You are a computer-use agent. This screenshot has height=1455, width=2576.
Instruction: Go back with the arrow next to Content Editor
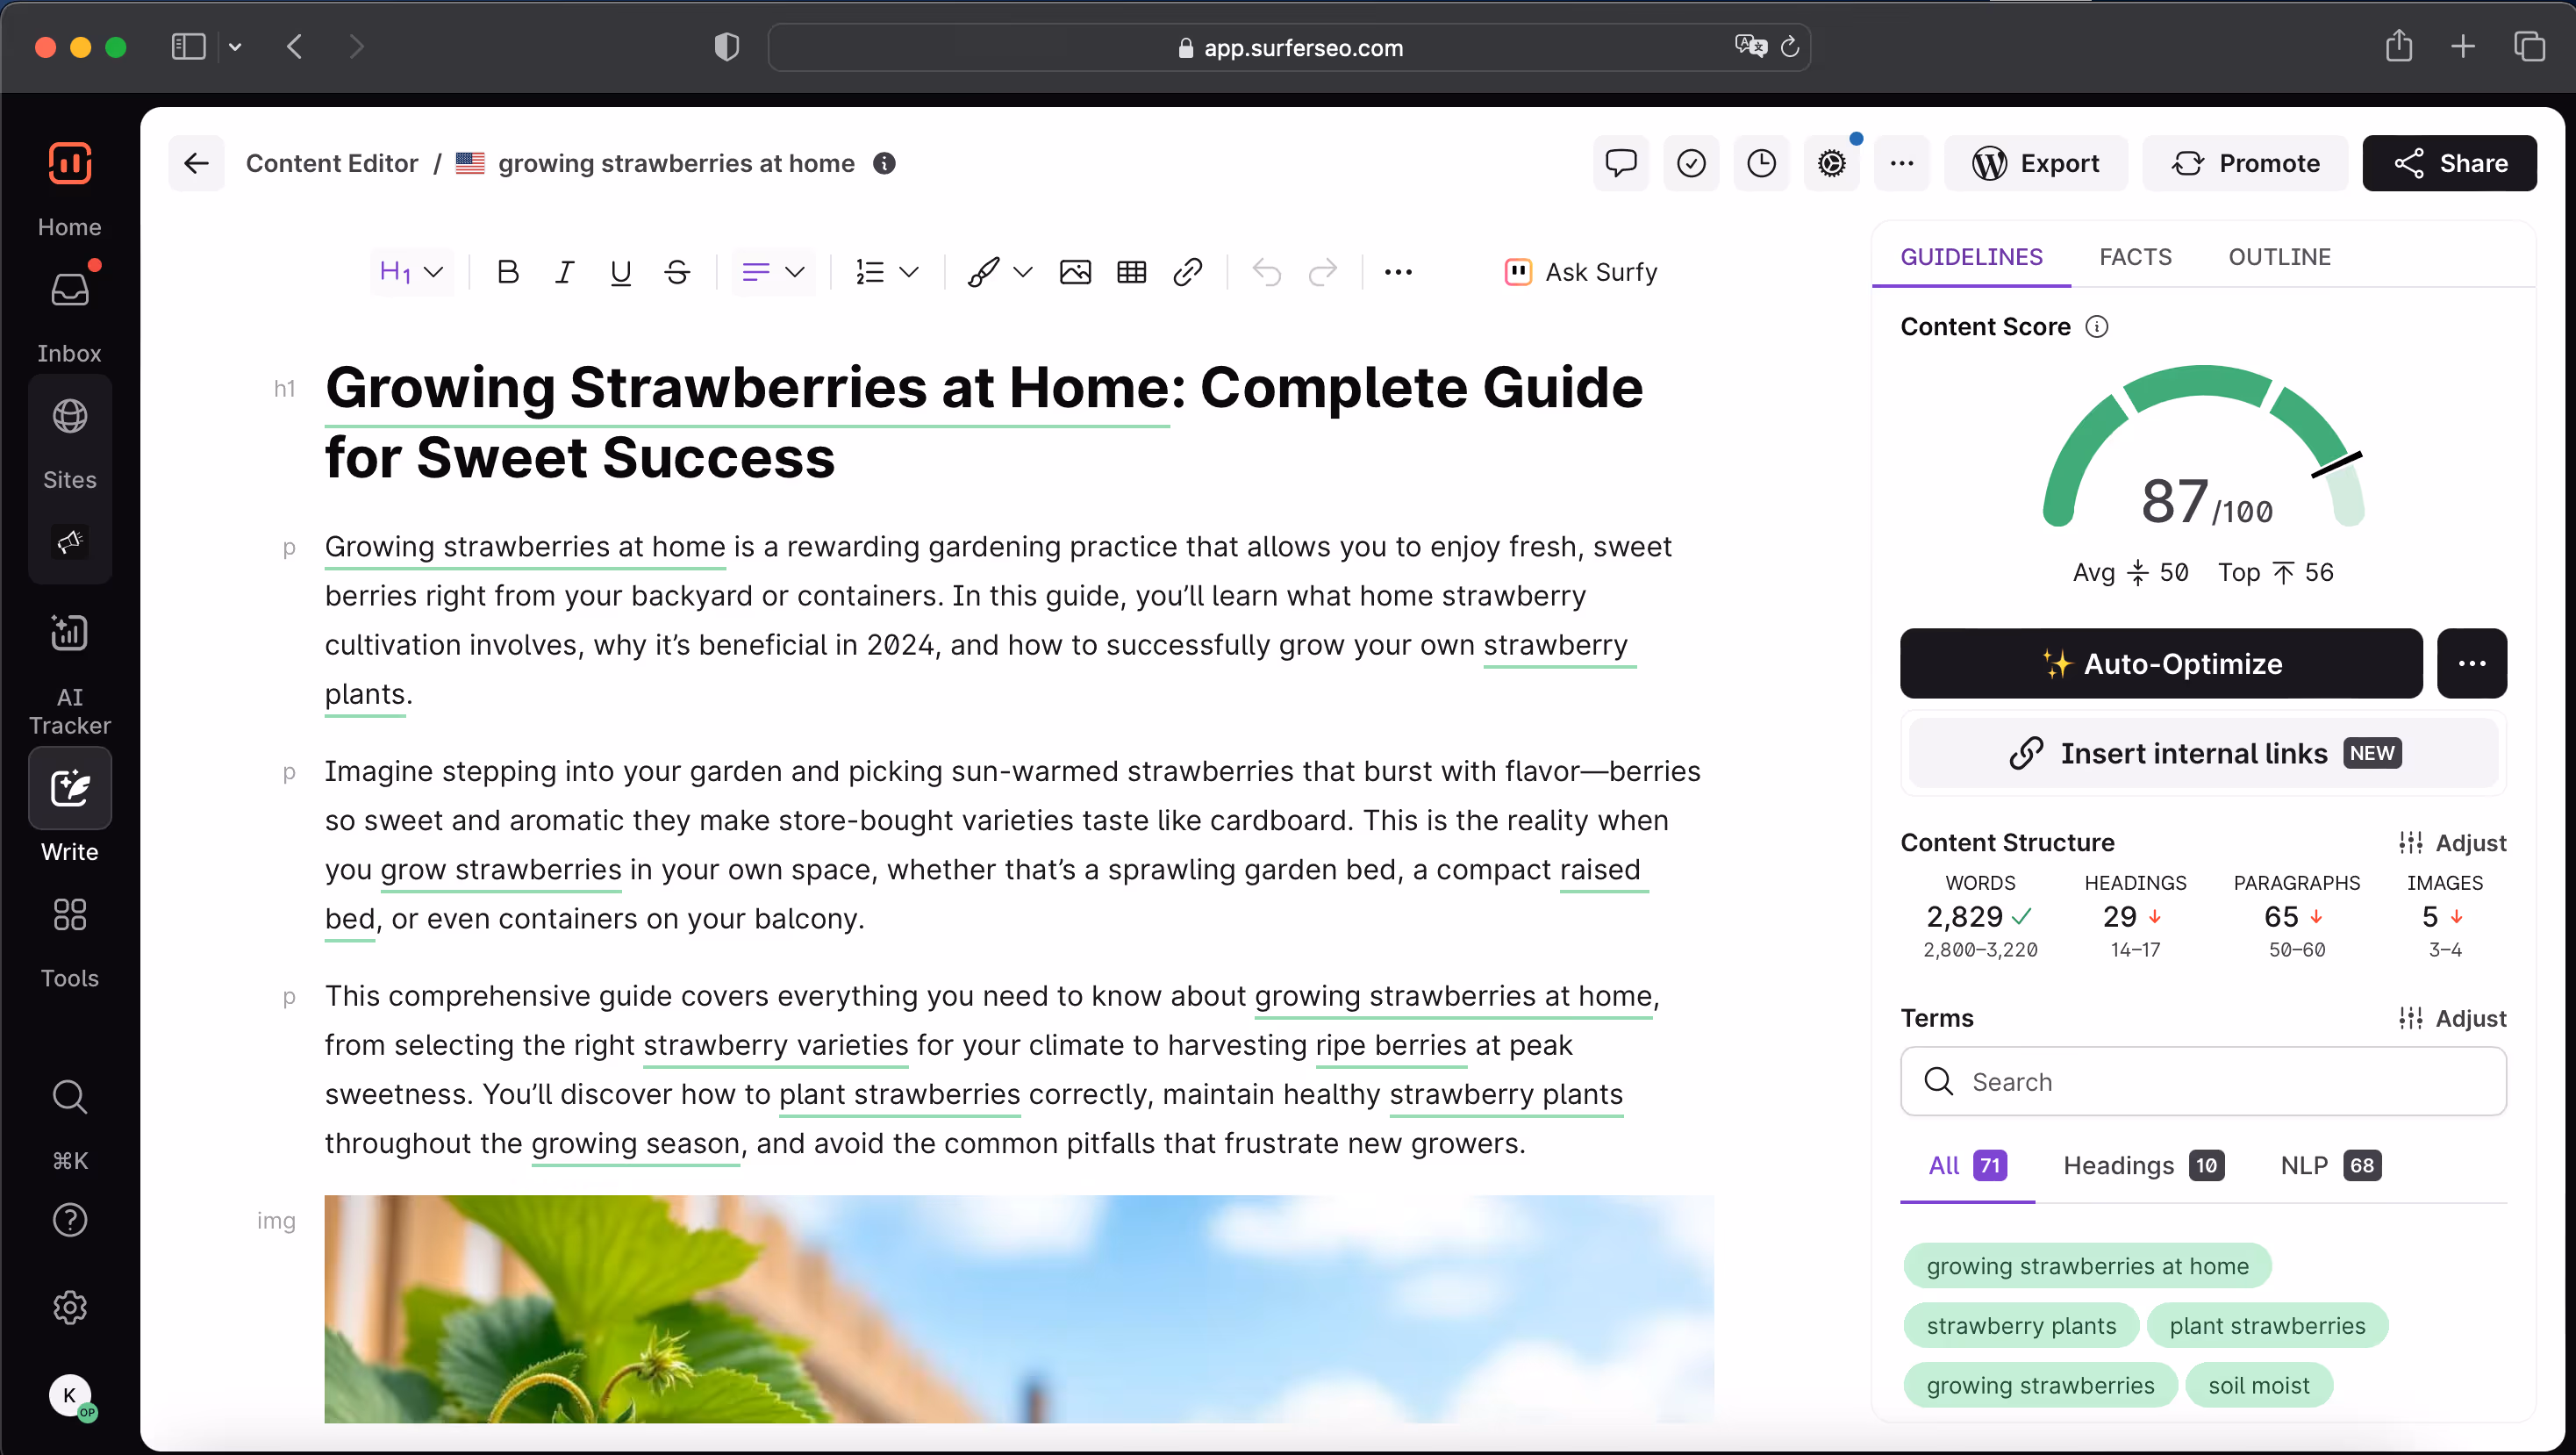[x=197, y=163]
